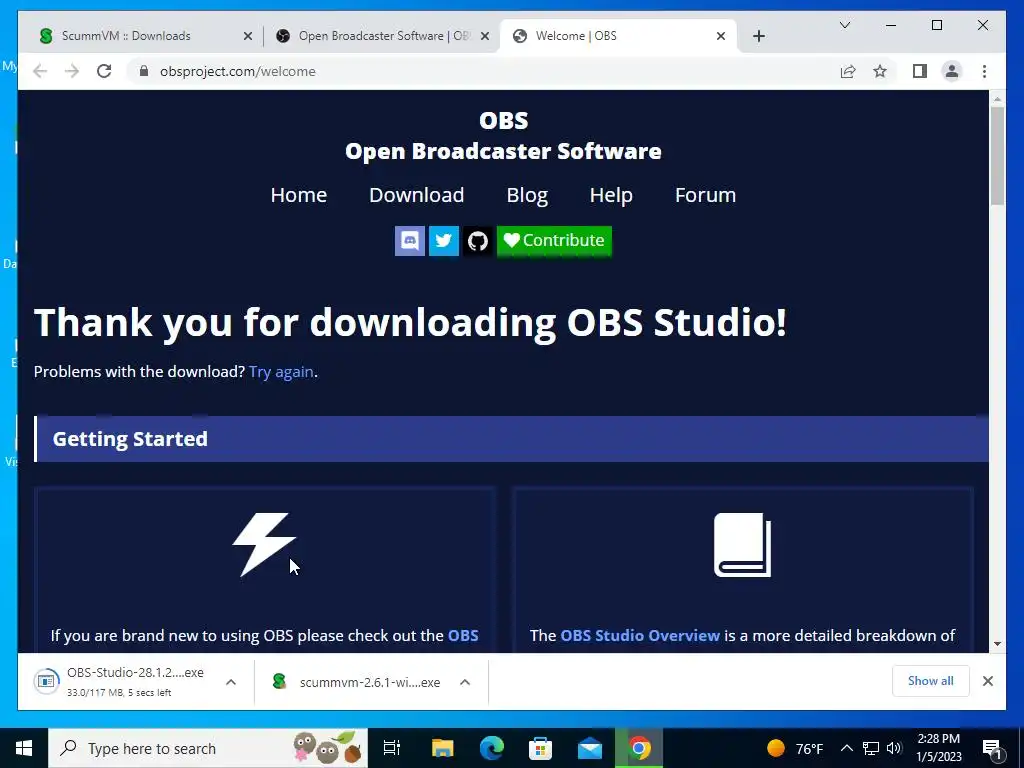Viewport: 1024px width, 768px height.
Task: Open the Download nav link
Action: click(417, 195)
